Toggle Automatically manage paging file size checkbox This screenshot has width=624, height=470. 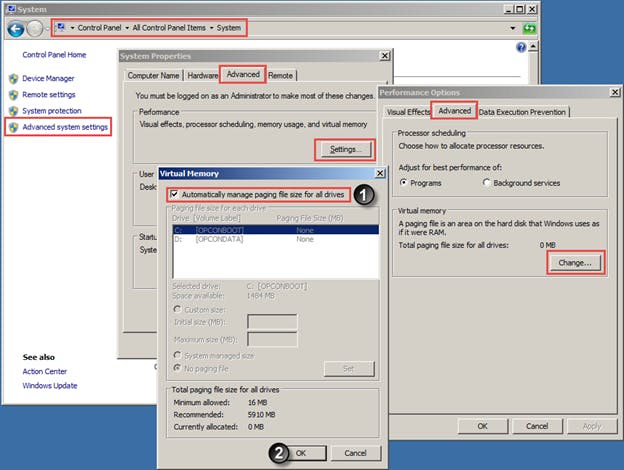[x=176, y=194]
